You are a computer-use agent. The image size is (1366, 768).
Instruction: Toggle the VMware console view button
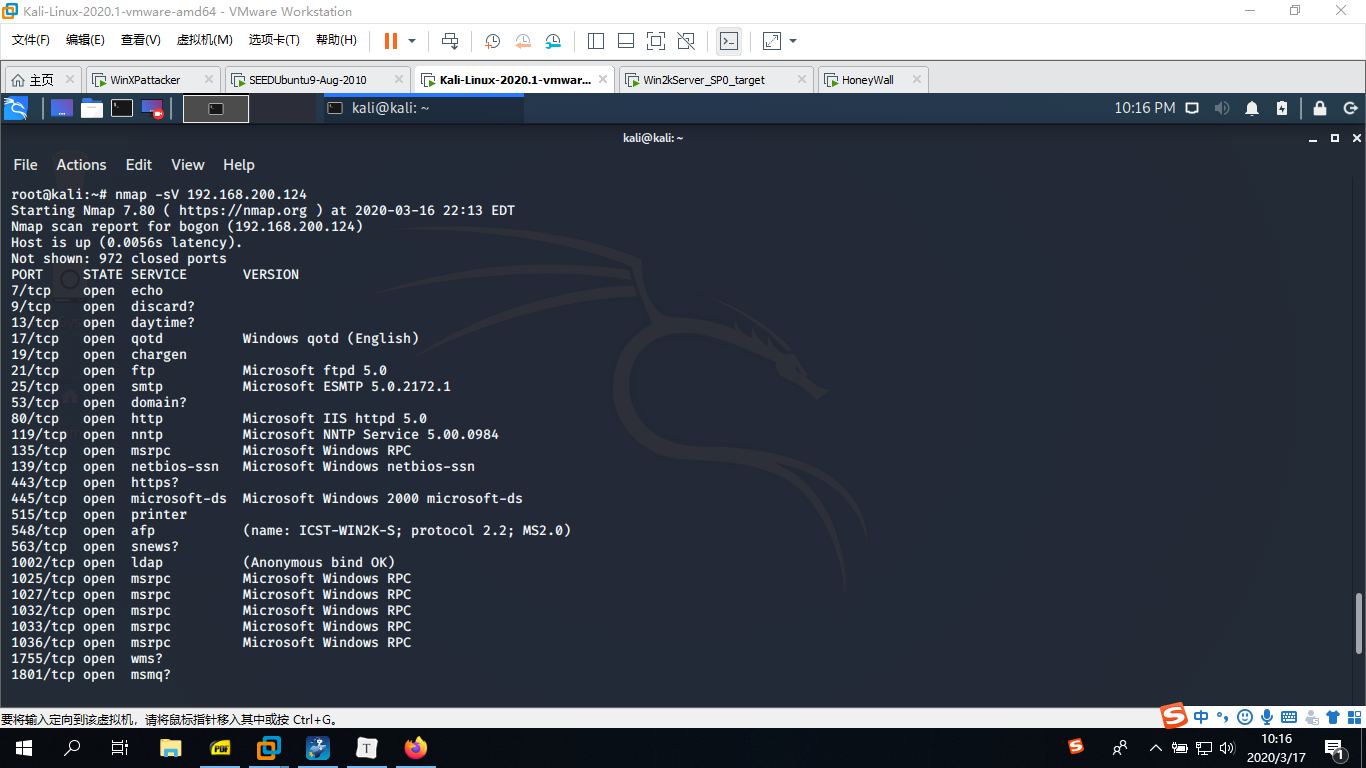729,41
